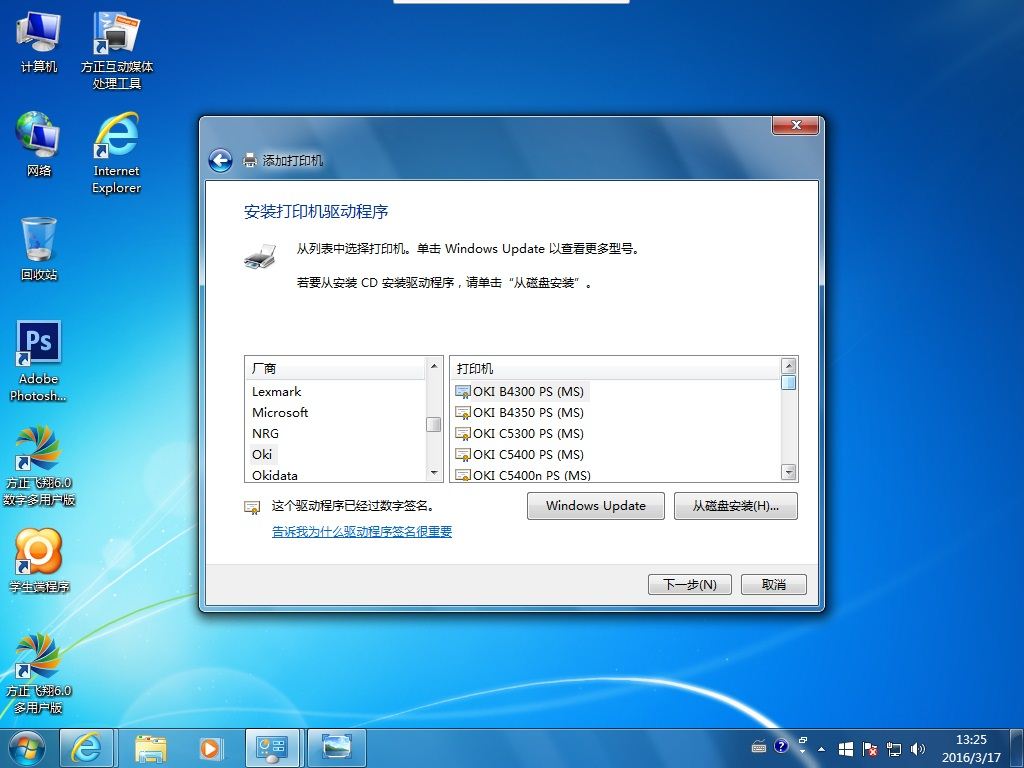Select OKI C5400n PS (MS) printer
Viewport: 1024px width, 768px height.
pyautogui.click(x=531, y=475)
